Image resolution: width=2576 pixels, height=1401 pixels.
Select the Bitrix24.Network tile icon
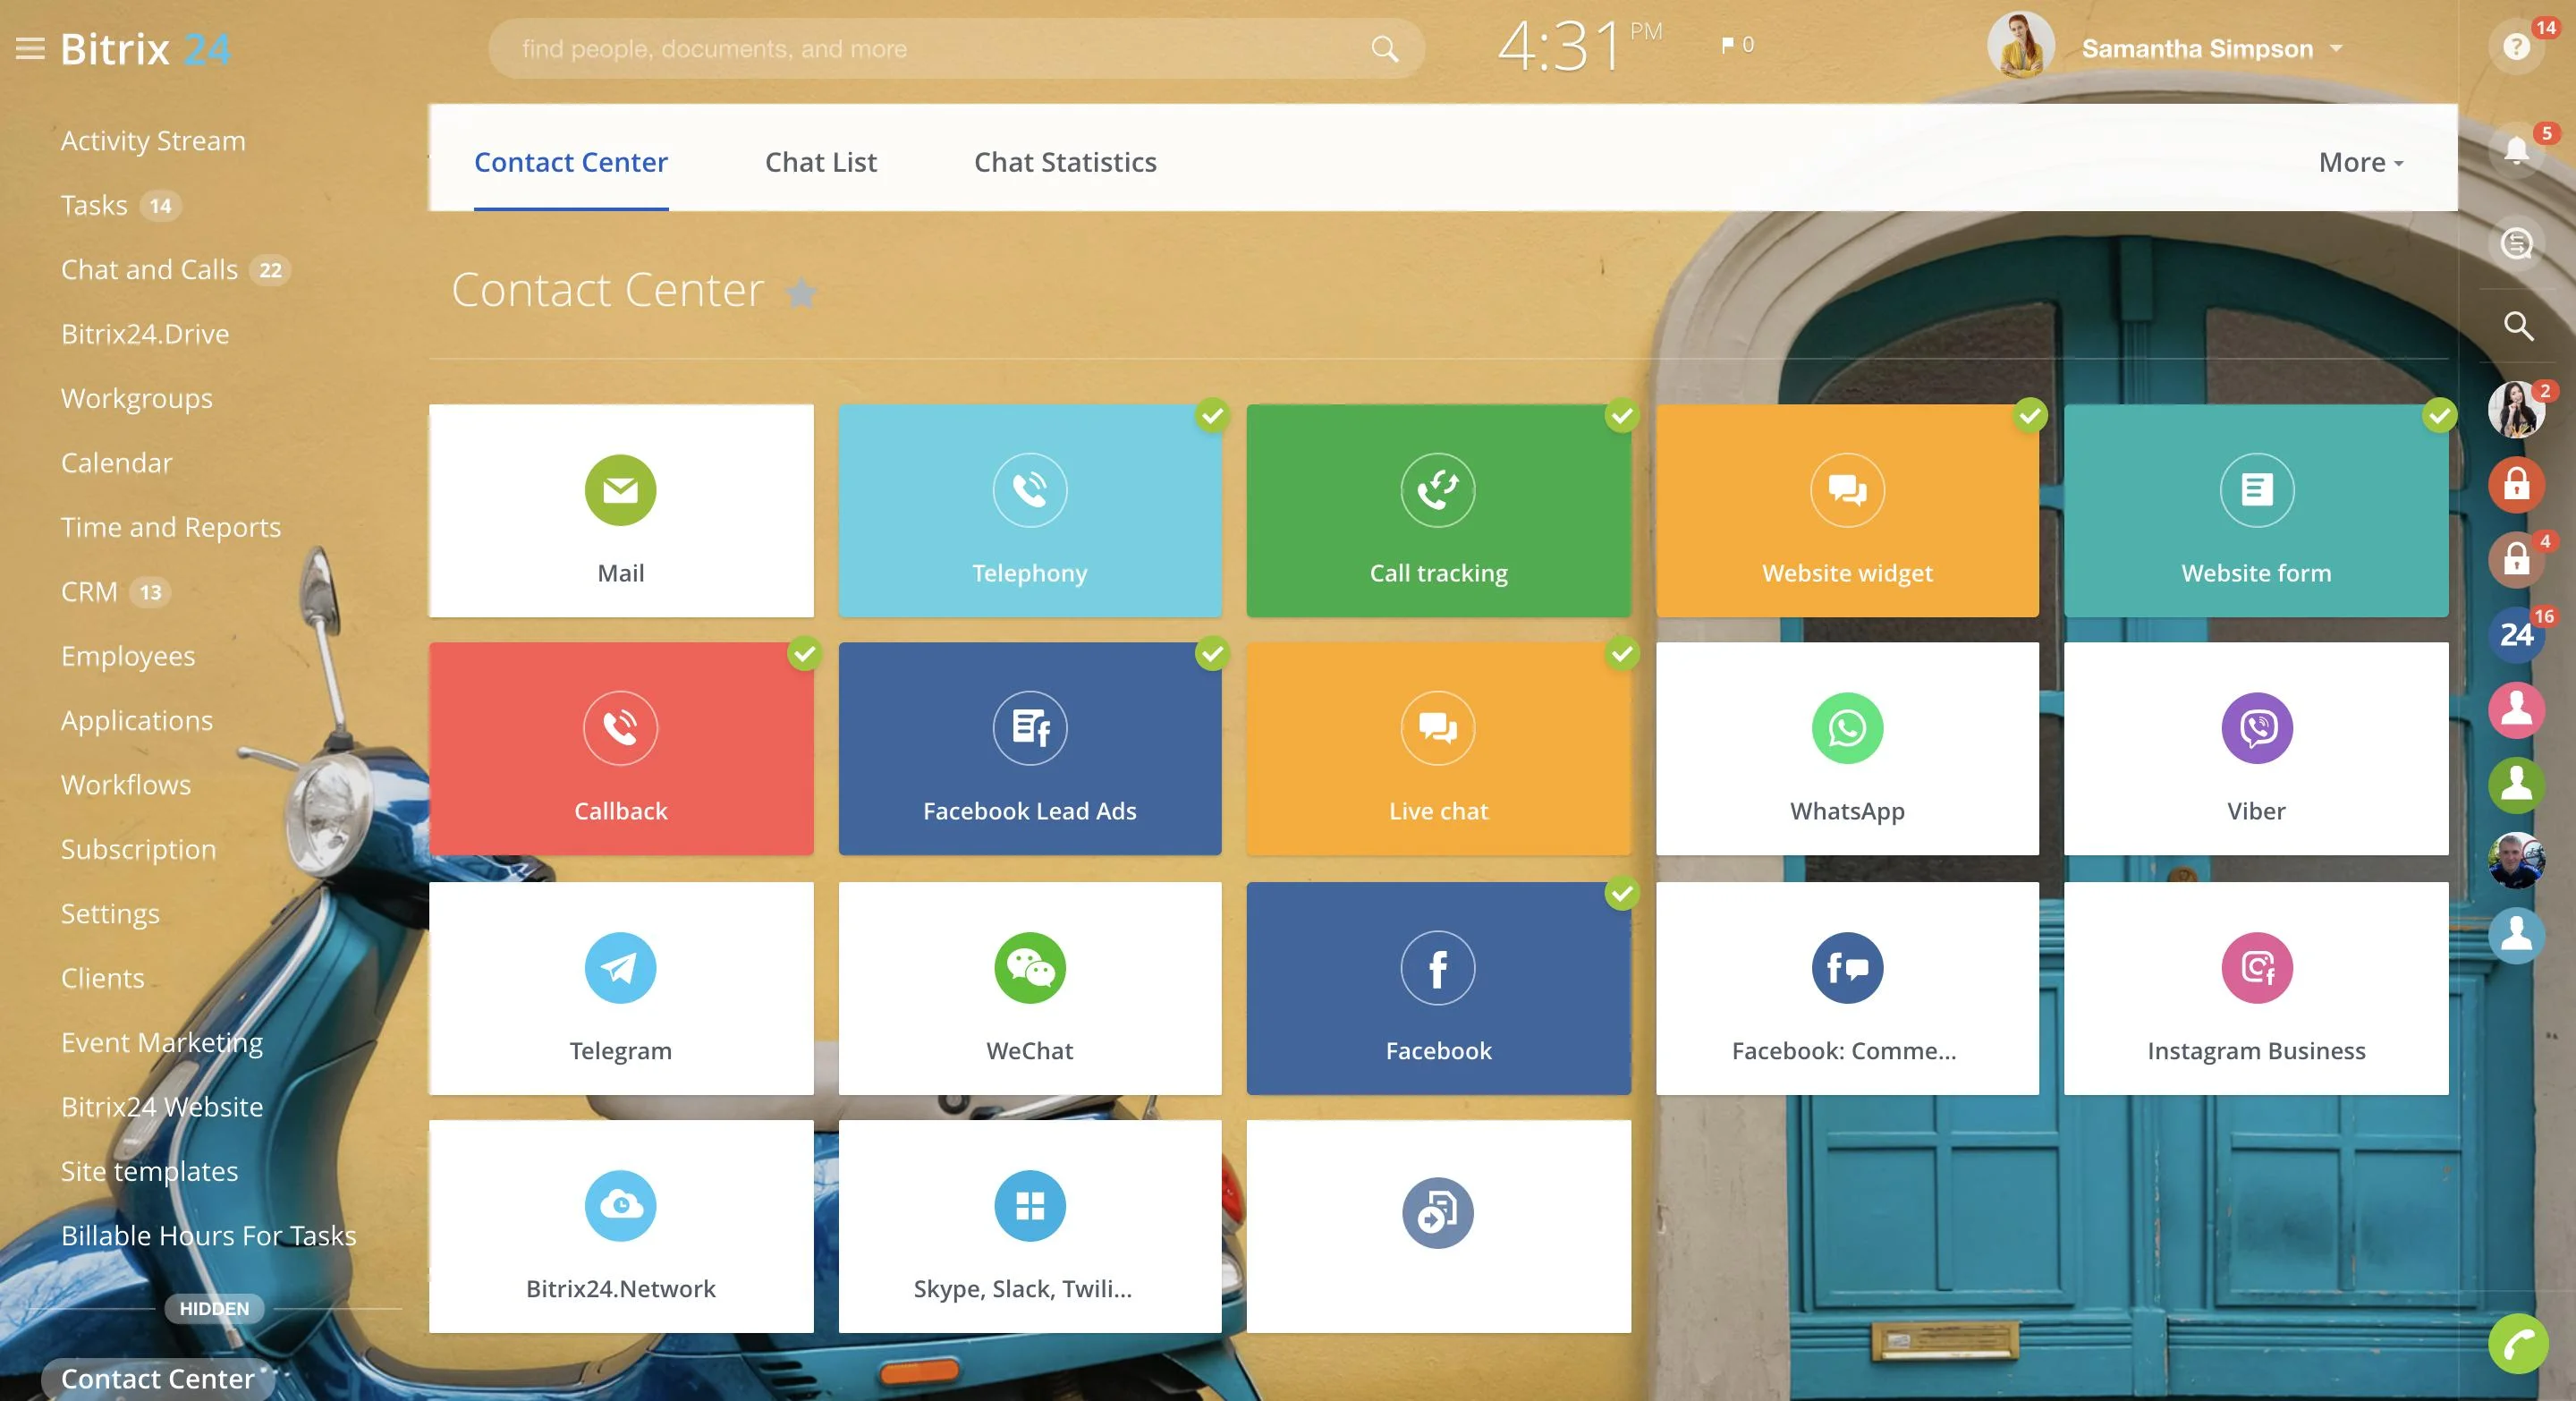620,1206
